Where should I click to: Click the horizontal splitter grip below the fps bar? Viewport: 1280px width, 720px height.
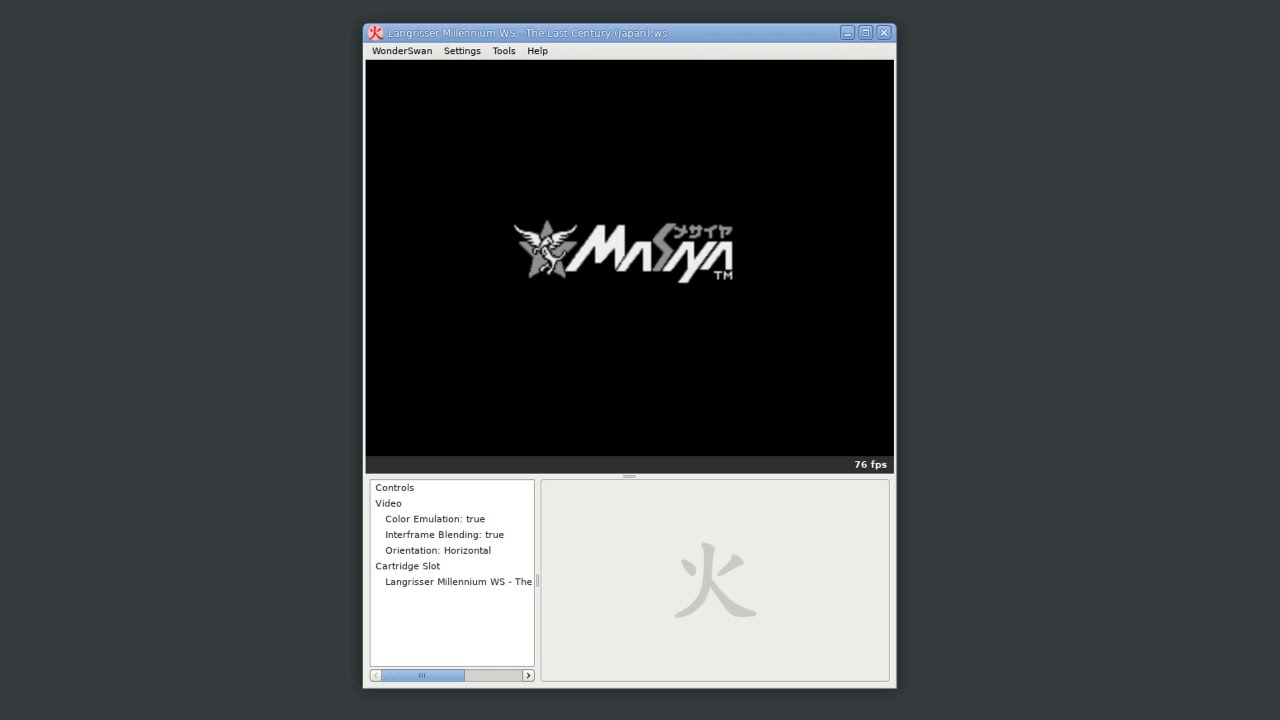[x=629, y=476]
